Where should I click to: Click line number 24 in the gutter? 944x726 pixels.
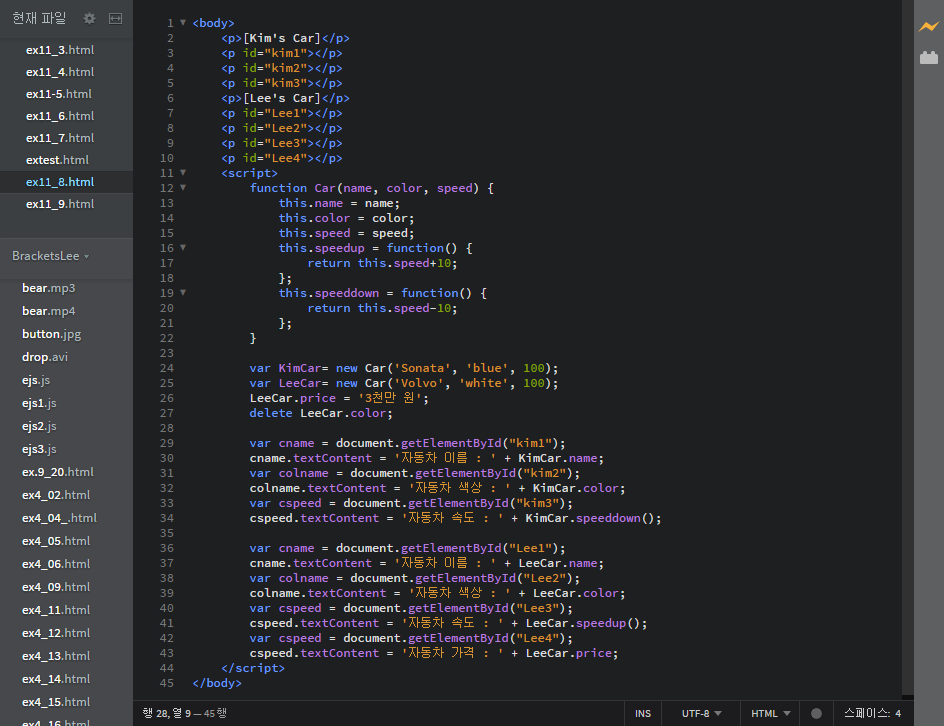pos(167,368)
